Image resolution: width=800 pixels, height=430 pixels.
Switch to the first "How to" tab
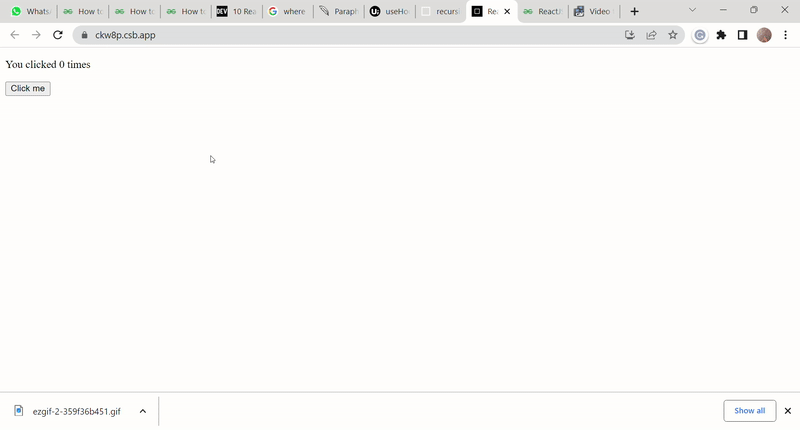click(83, 11)
